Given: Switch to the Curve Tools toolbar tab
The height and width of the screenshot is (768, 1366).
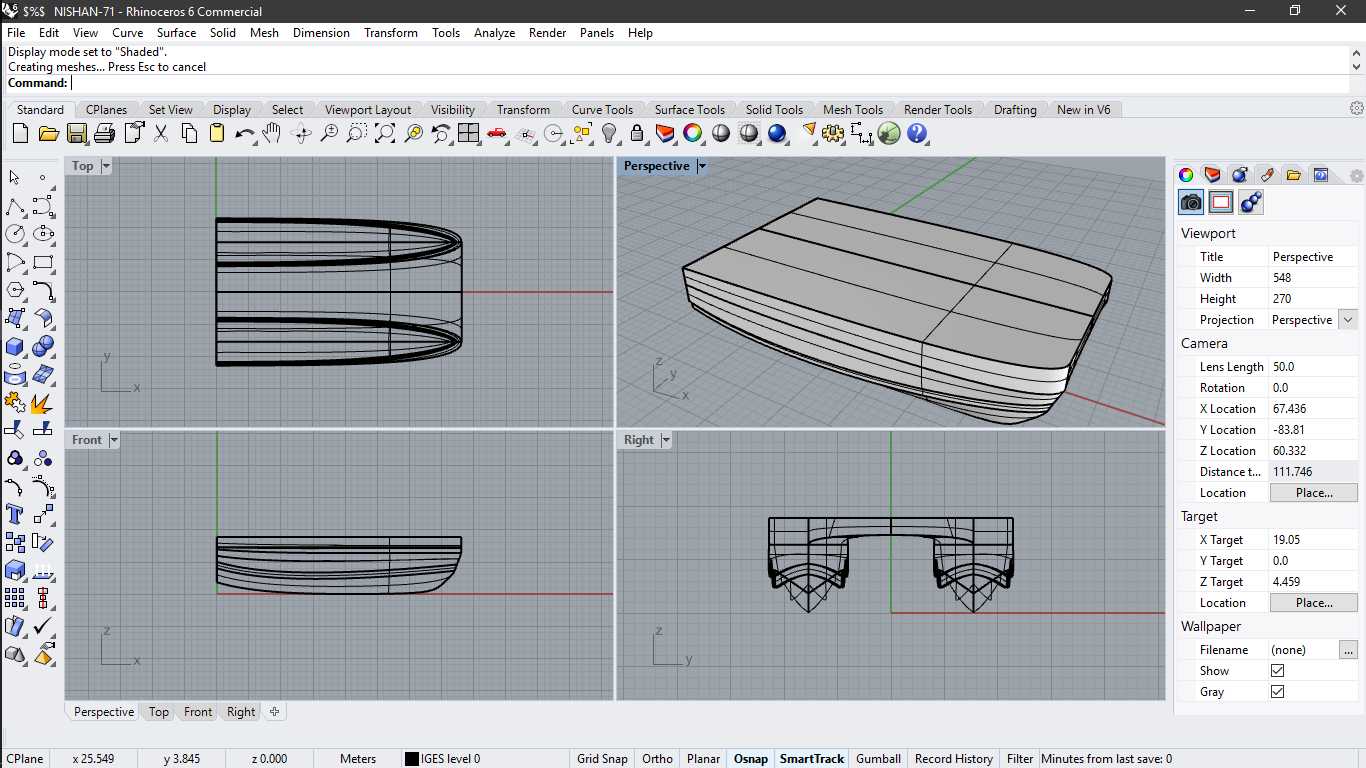Looking at the screenshot, I should (602, 110).
